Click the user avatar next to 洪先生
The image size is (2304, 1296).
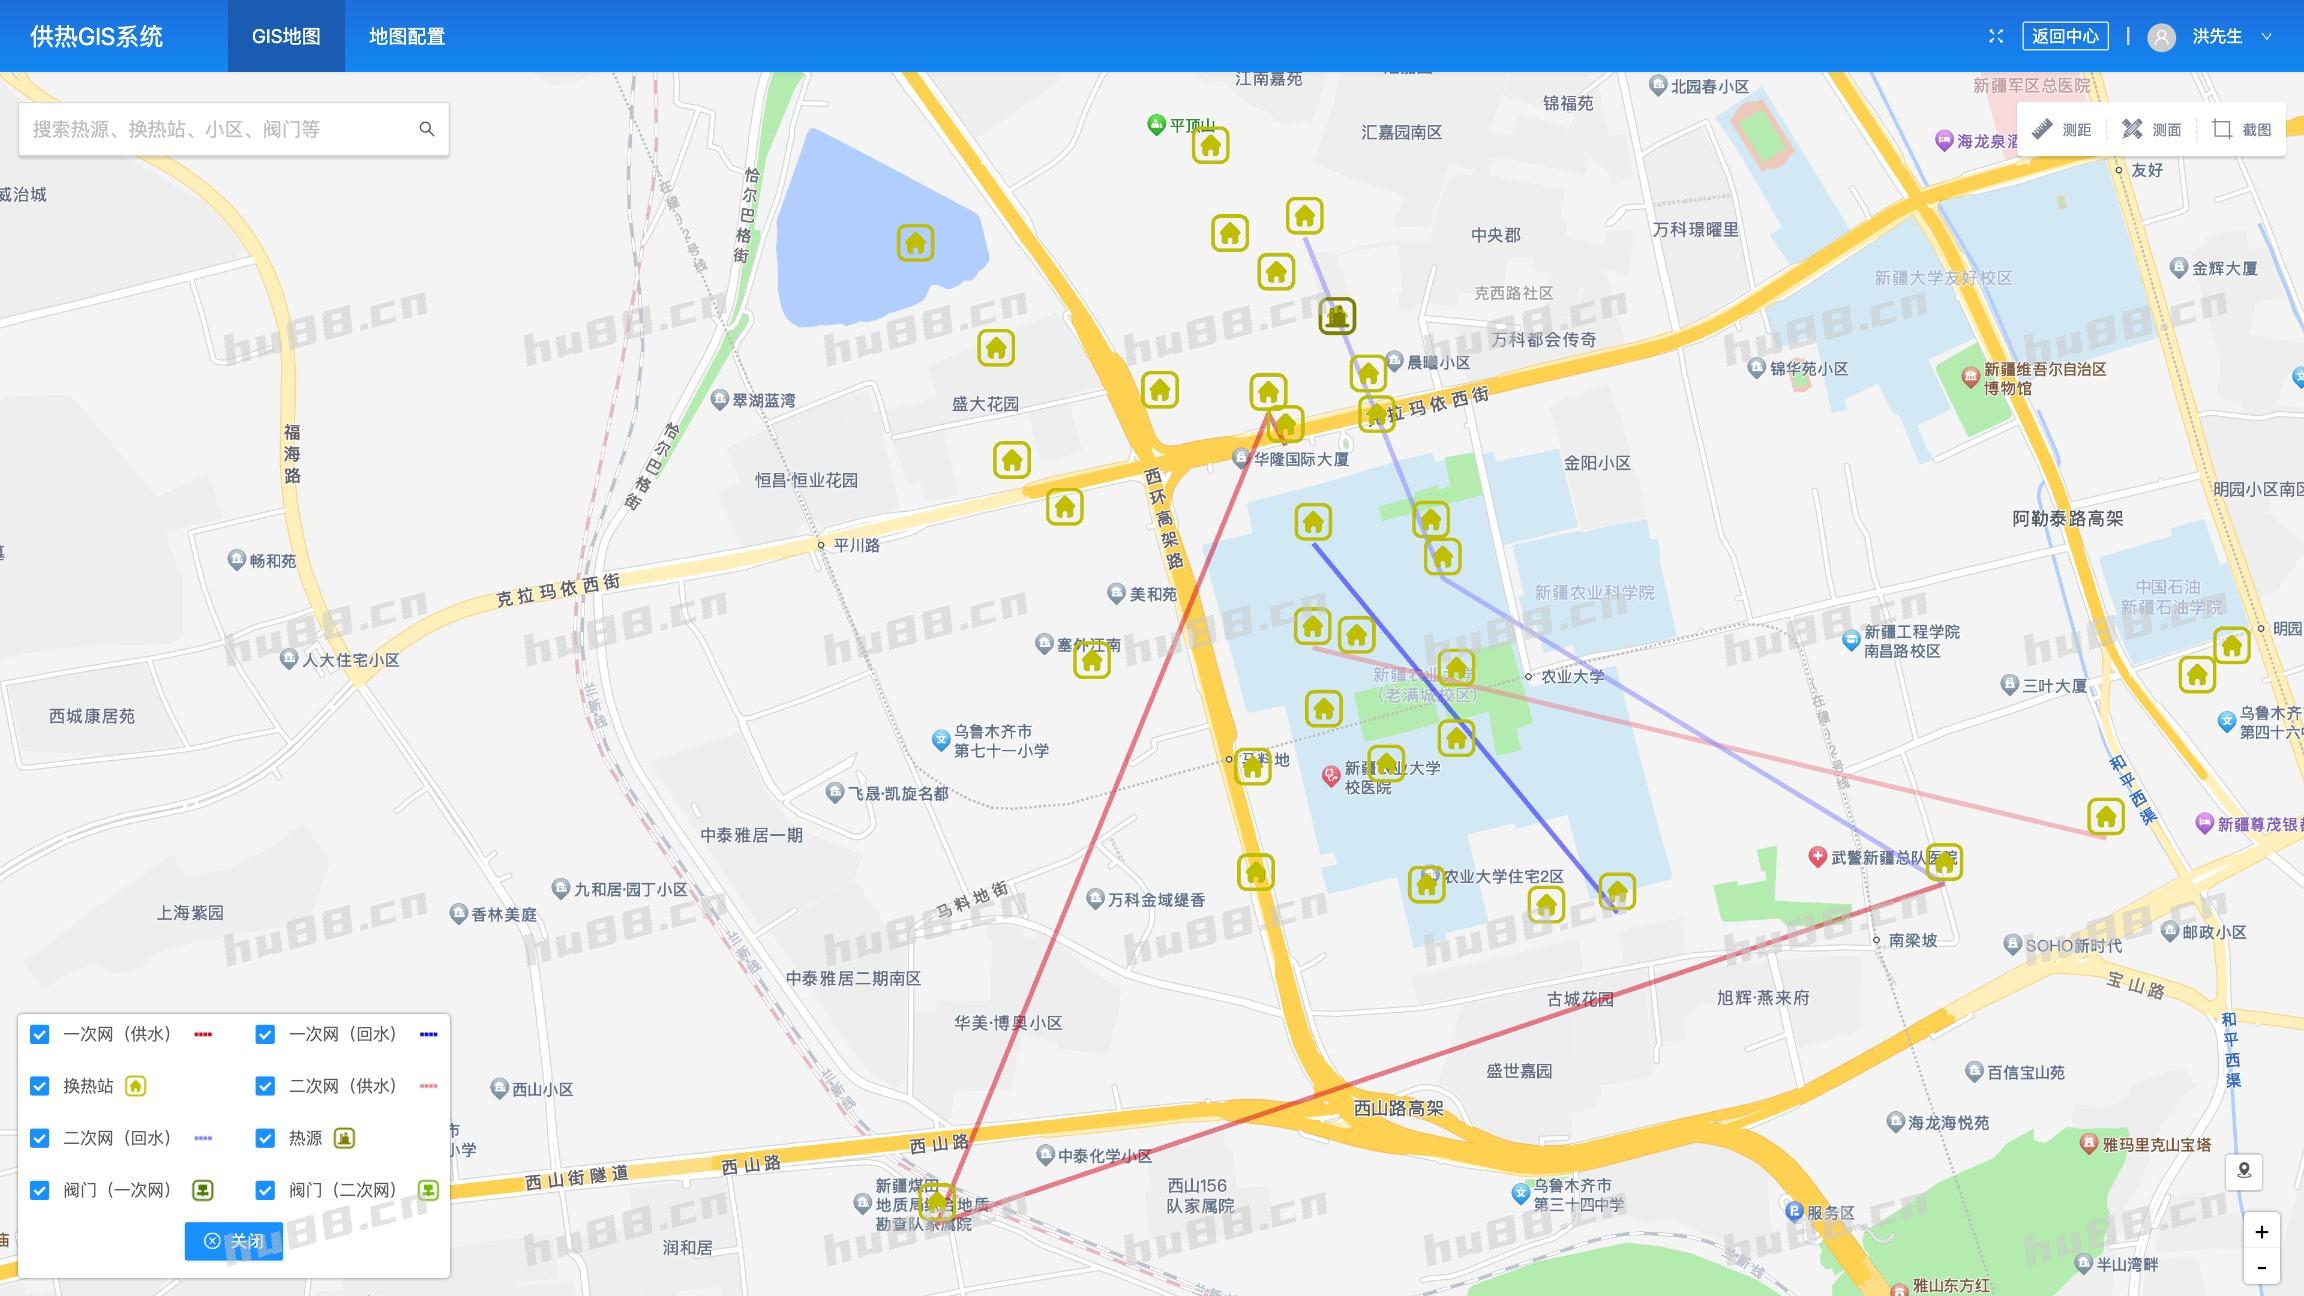pos(2160,37)
